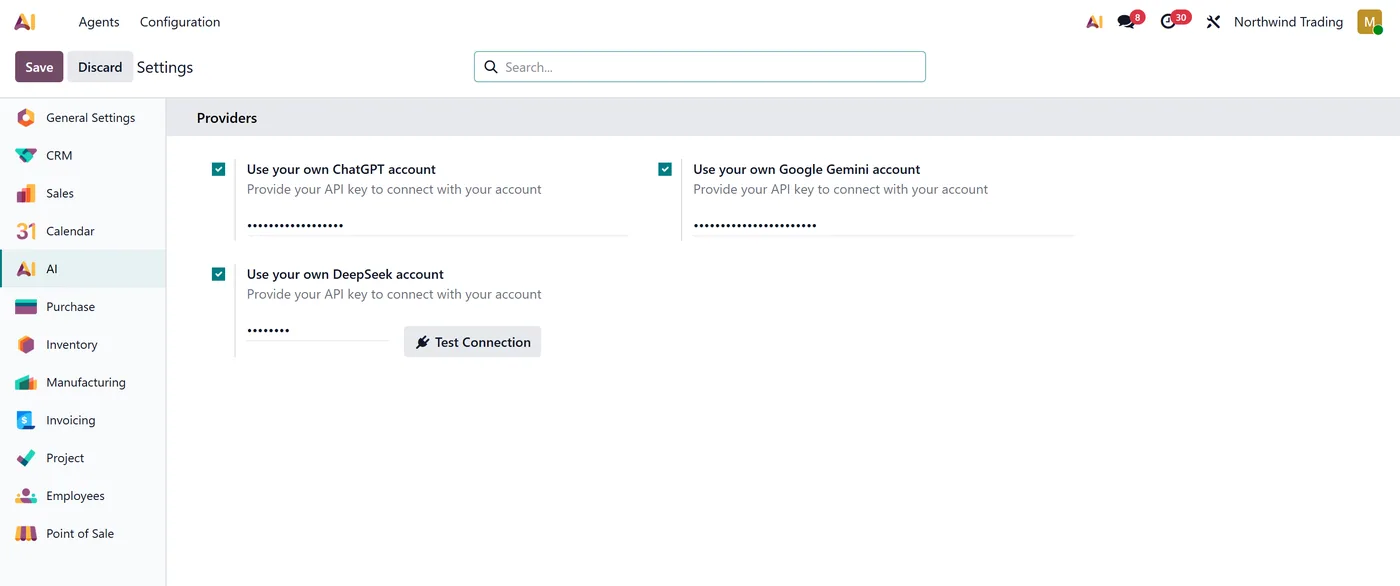The image size is (1400, 586).
Task: Open the user avatar M menu
Action: click(x=1369, y=22)
